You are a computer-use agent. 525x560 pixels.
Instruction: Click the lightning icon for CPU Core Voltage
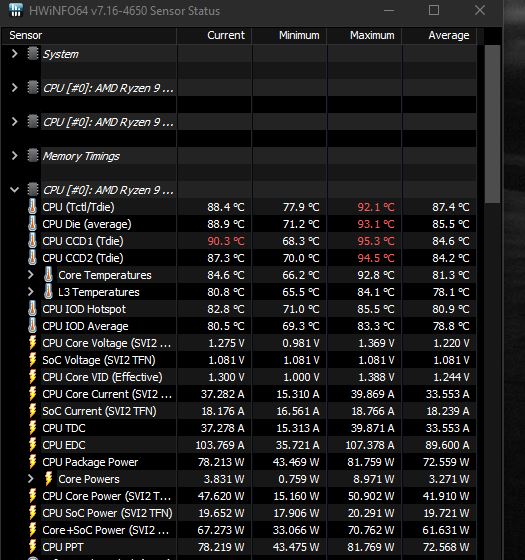click(x=32, y=342)
